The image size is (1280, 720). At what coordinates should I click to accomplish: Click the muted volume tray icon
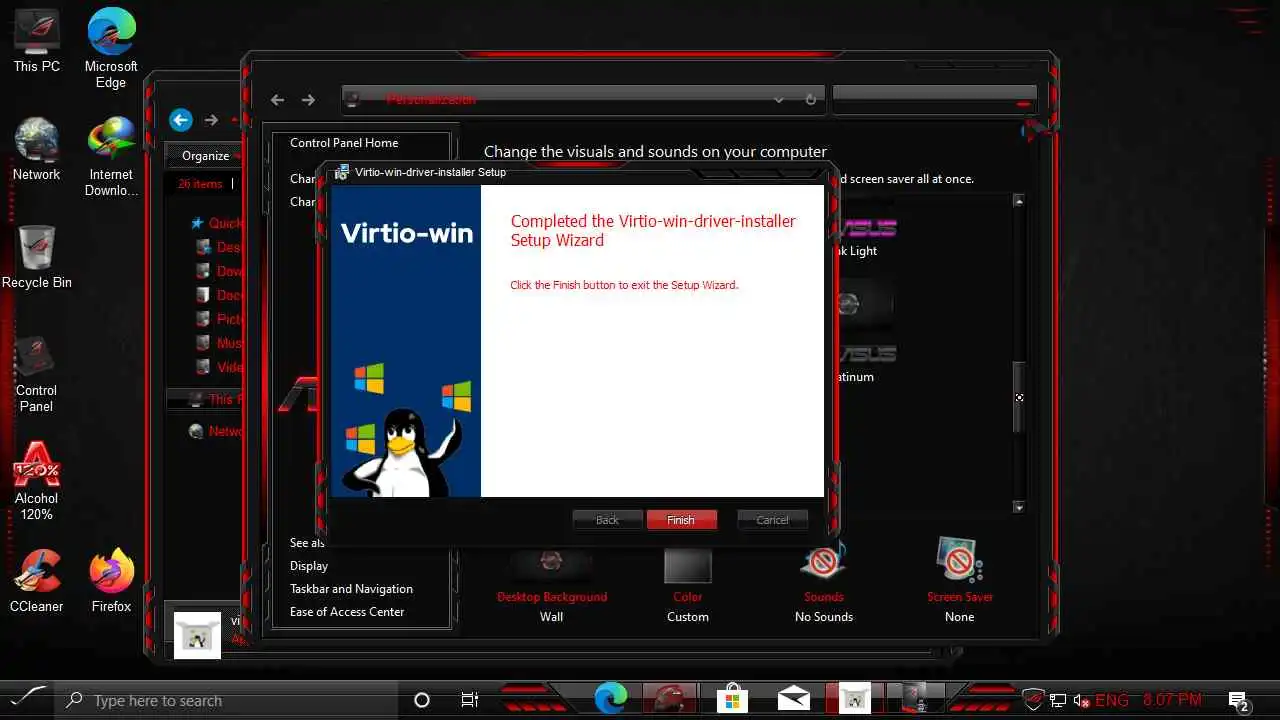click(1082, 700)
